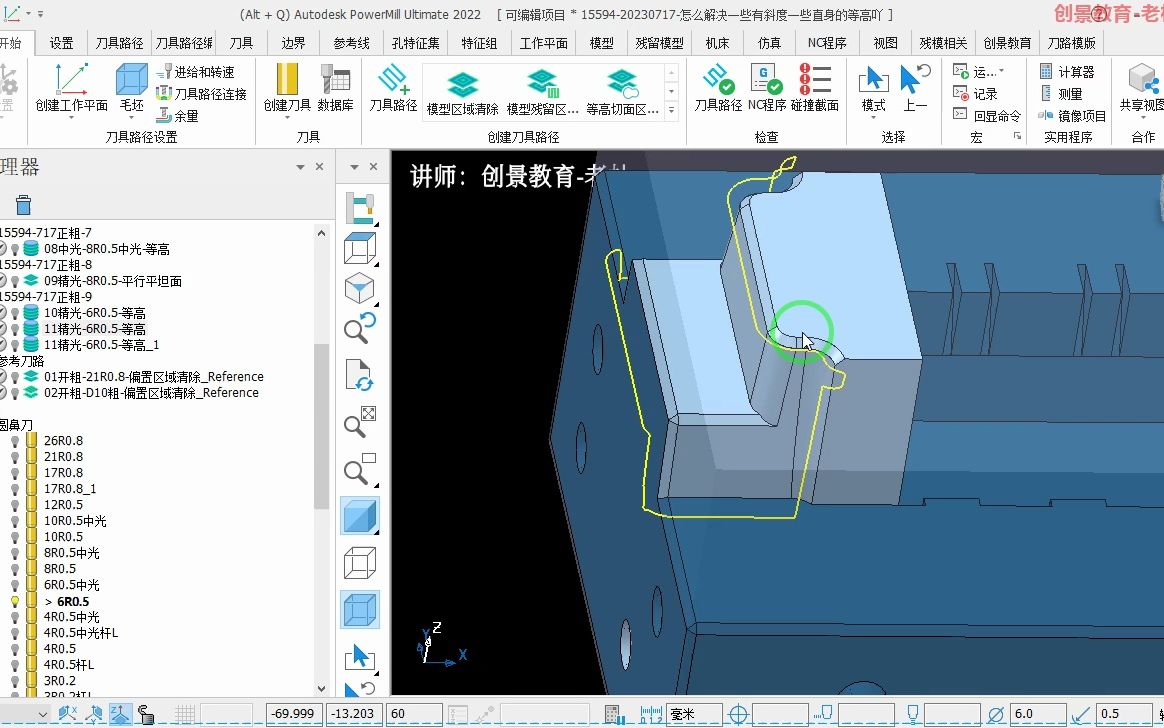
Task: Toggle light bulb for tool 4R0.5
Action: click(x=15, y=649)
